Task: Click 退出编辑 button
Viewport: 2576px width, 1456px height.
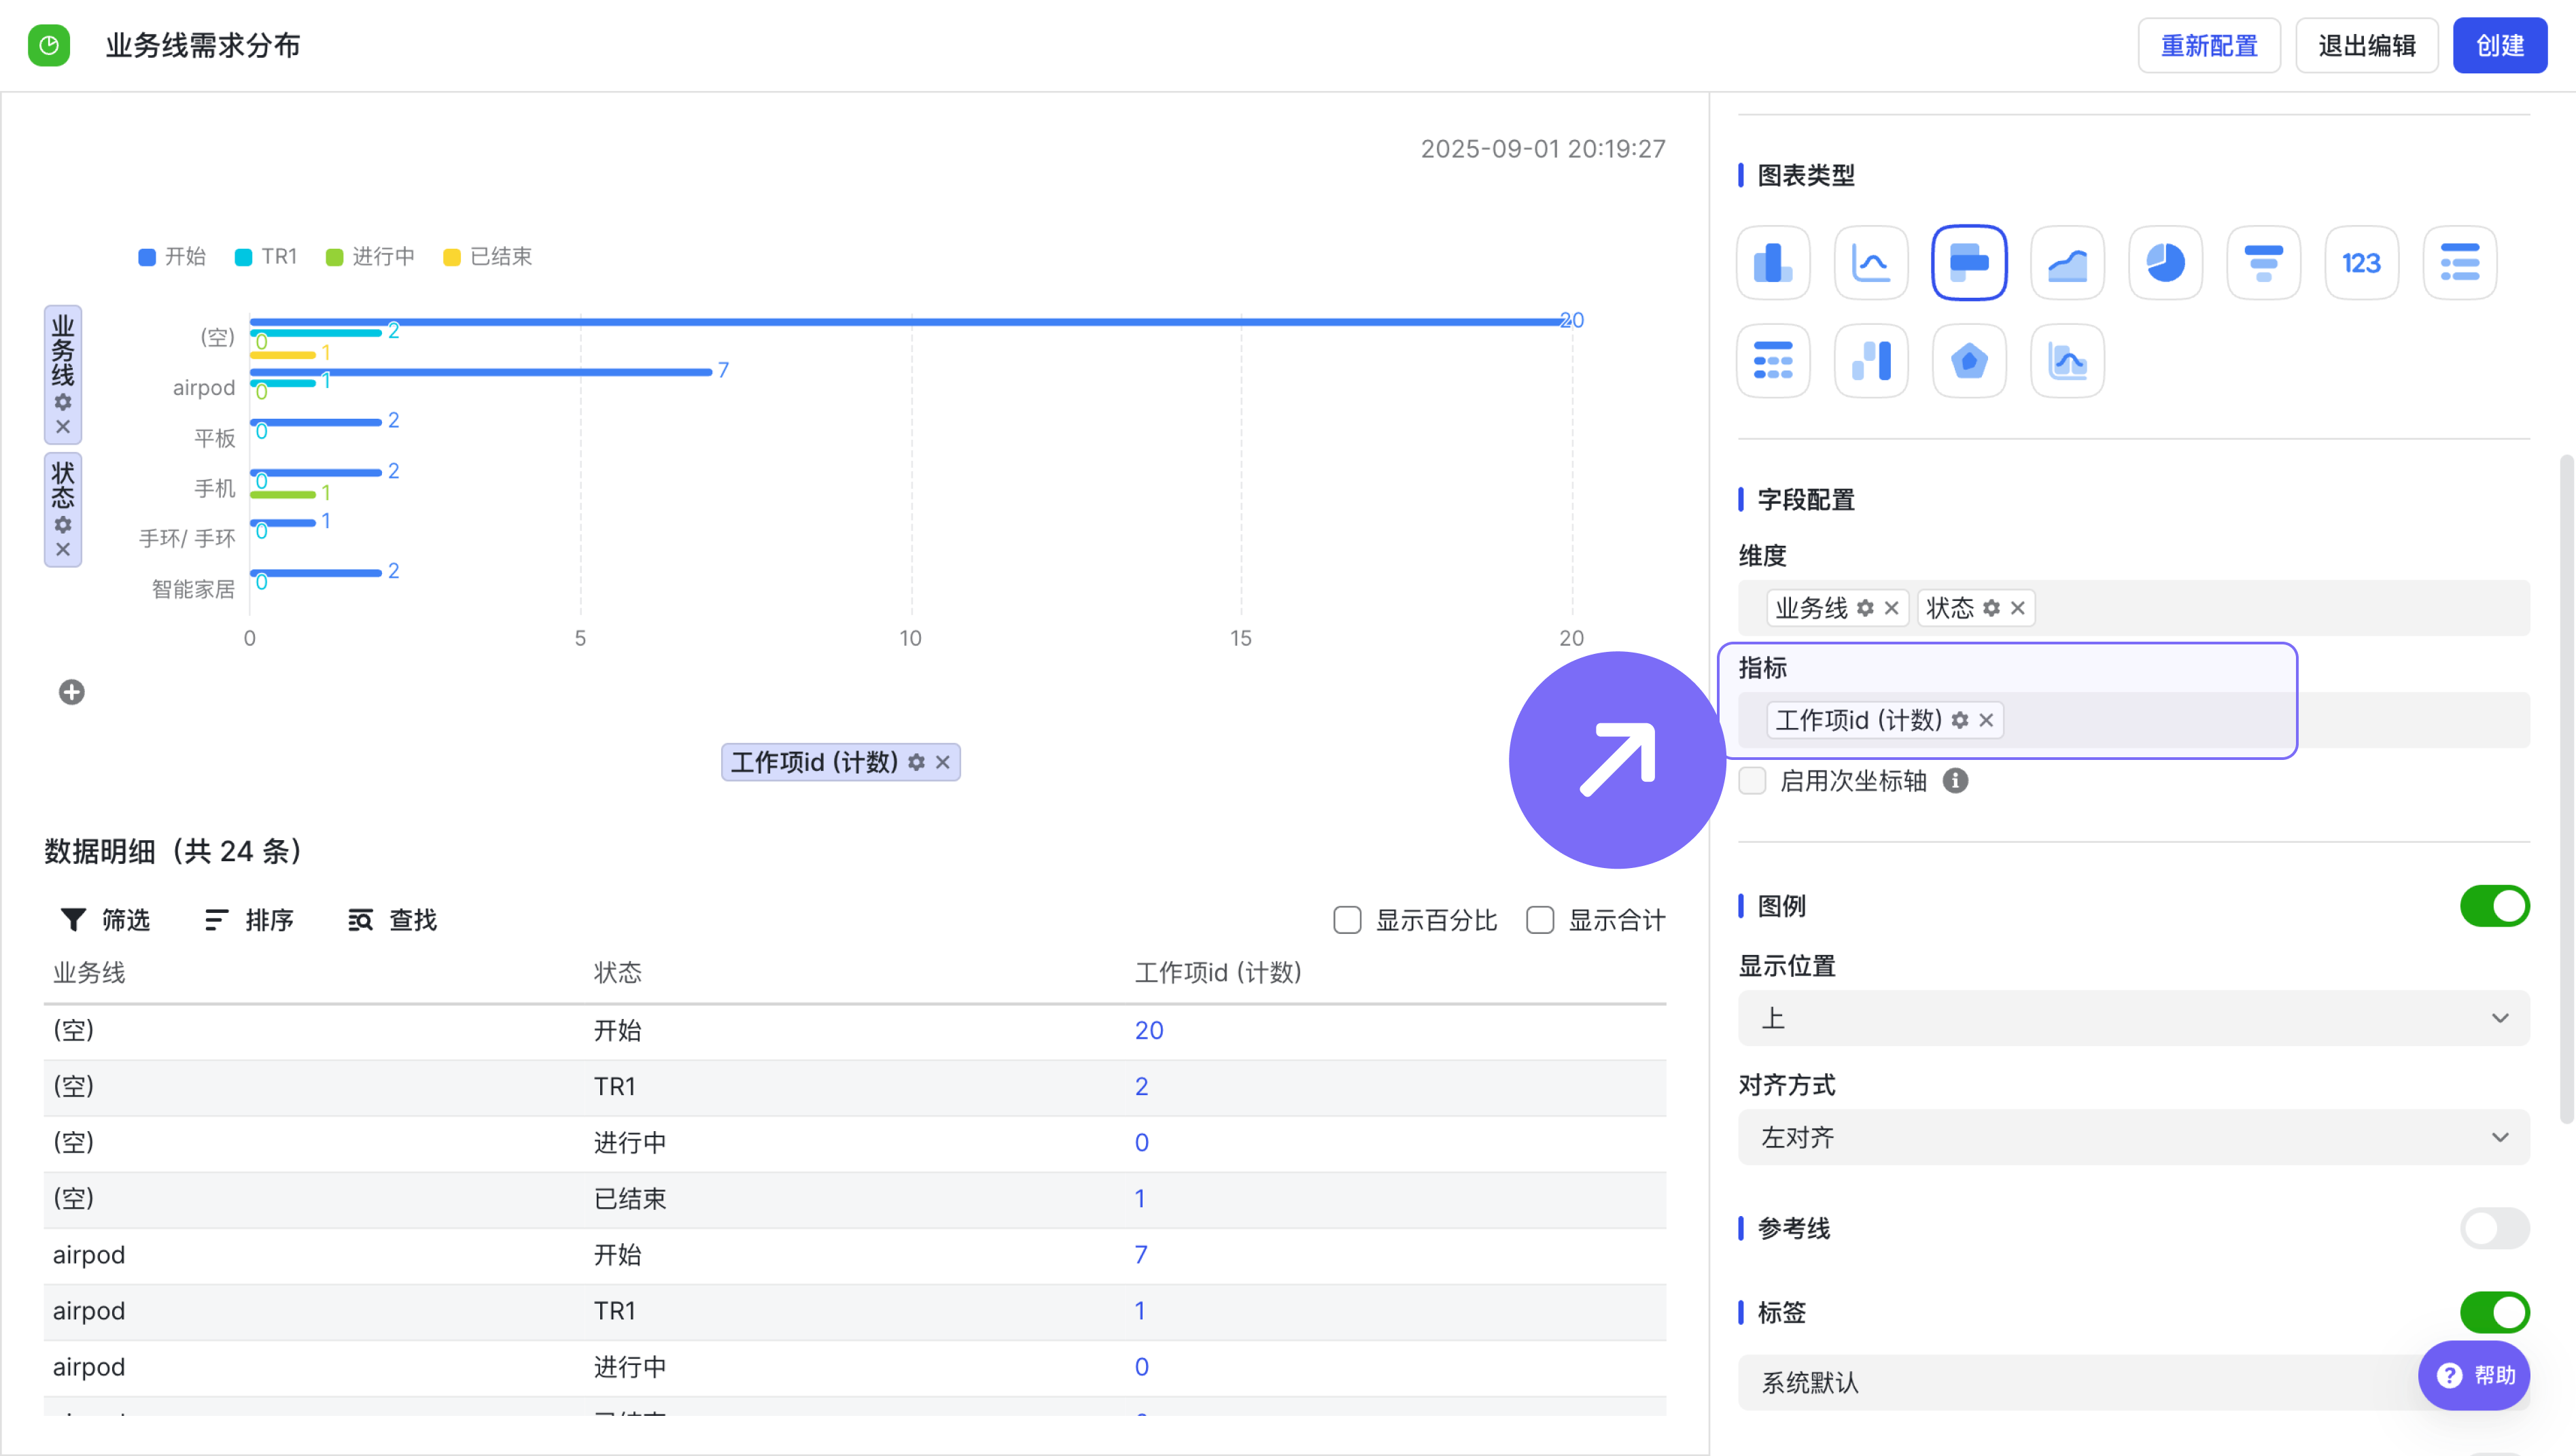Action: tap(2366, 45)
